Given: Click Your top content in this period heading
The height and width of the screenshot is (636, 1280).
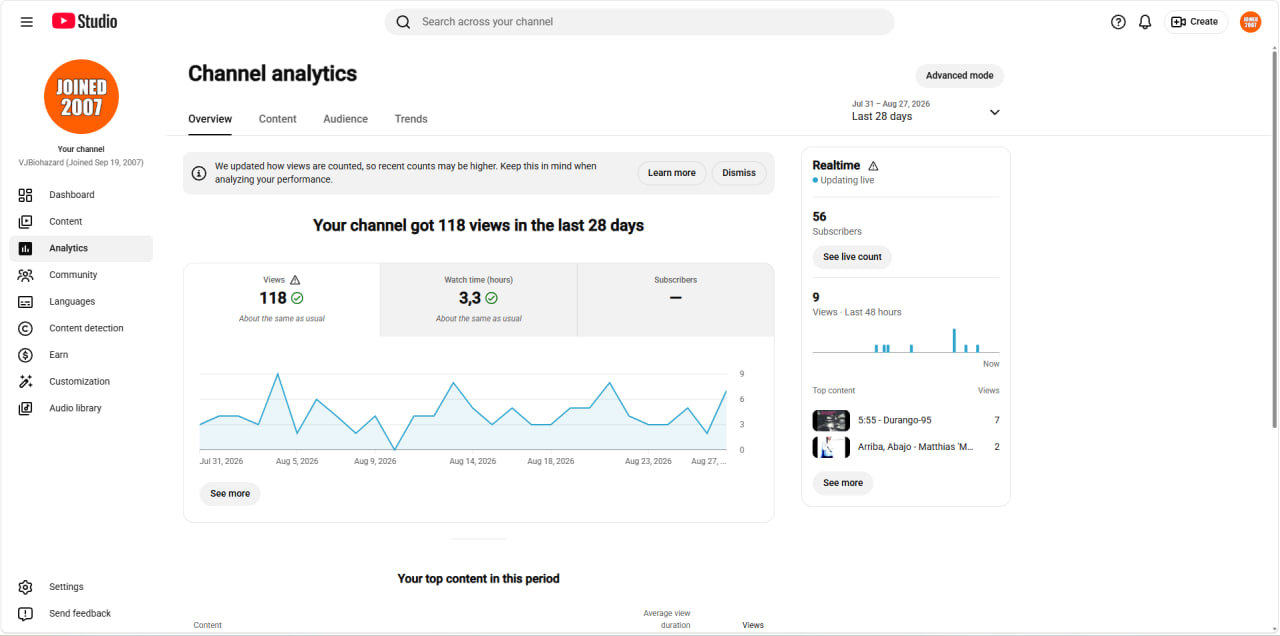Looking at the screenshot, I should click(478, 579).
